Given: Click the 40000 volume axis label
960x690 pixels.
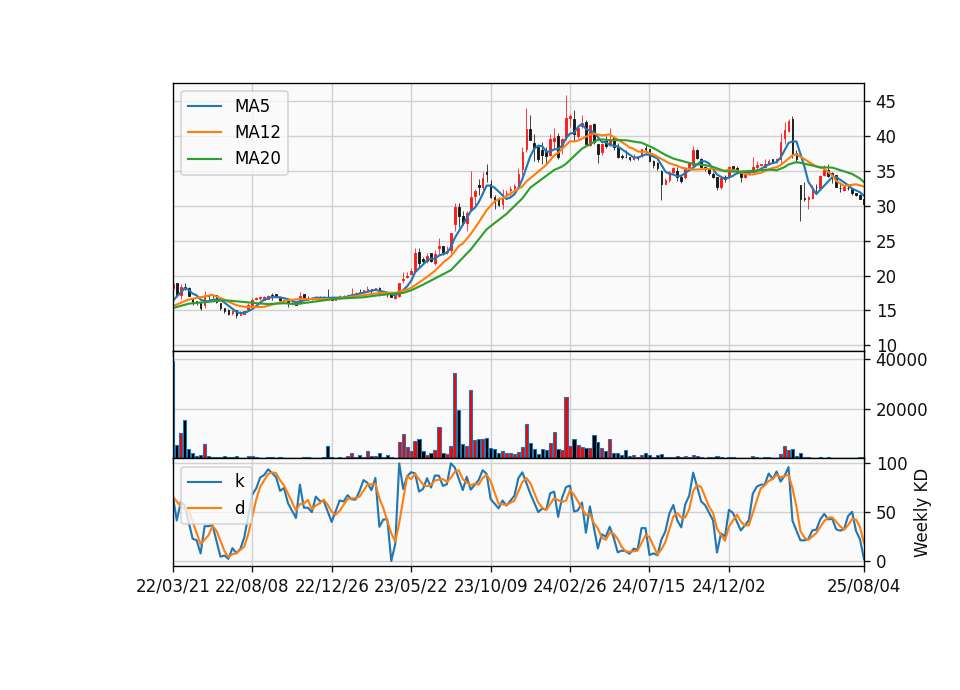Looking at the screenshot, I should (x=901, y=360).
